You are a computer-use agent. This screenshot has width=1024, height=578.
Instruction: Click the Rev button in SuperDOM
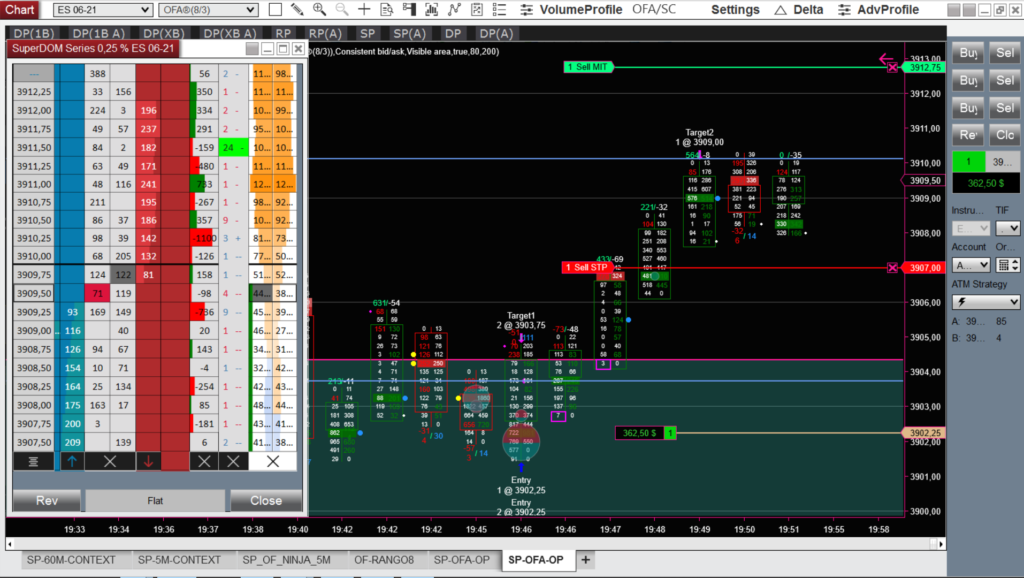point(47,500)
